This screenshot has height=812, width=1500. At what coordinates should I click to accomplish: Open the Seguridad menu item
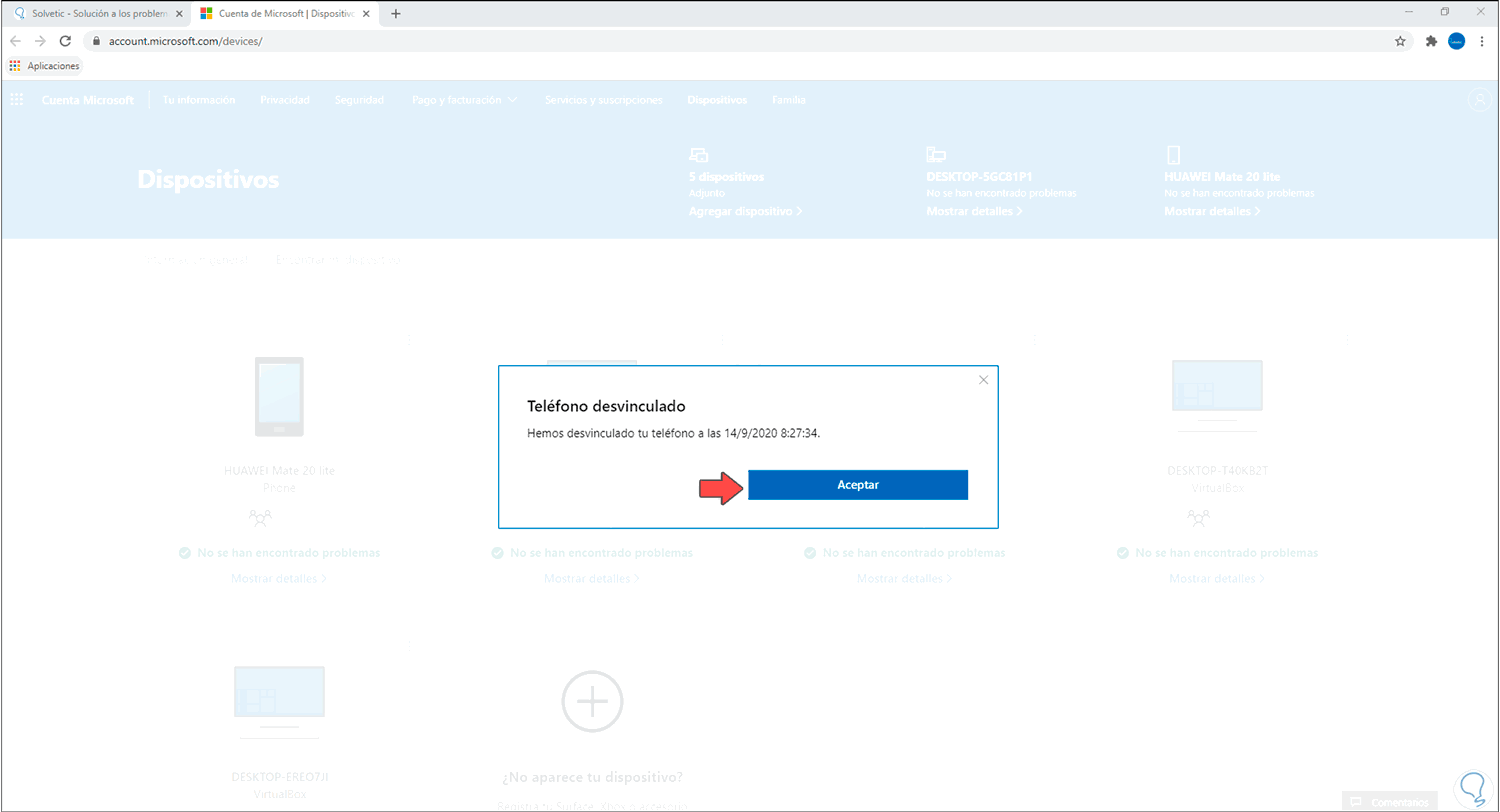pyautogui.click(x=359, y=100)
